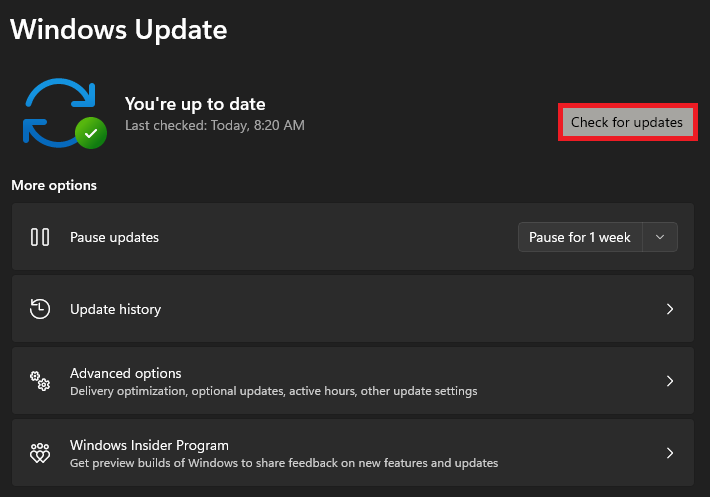The image size is (710, 497).
Task: Click the You're up to date heading
Action: (195, 105)
